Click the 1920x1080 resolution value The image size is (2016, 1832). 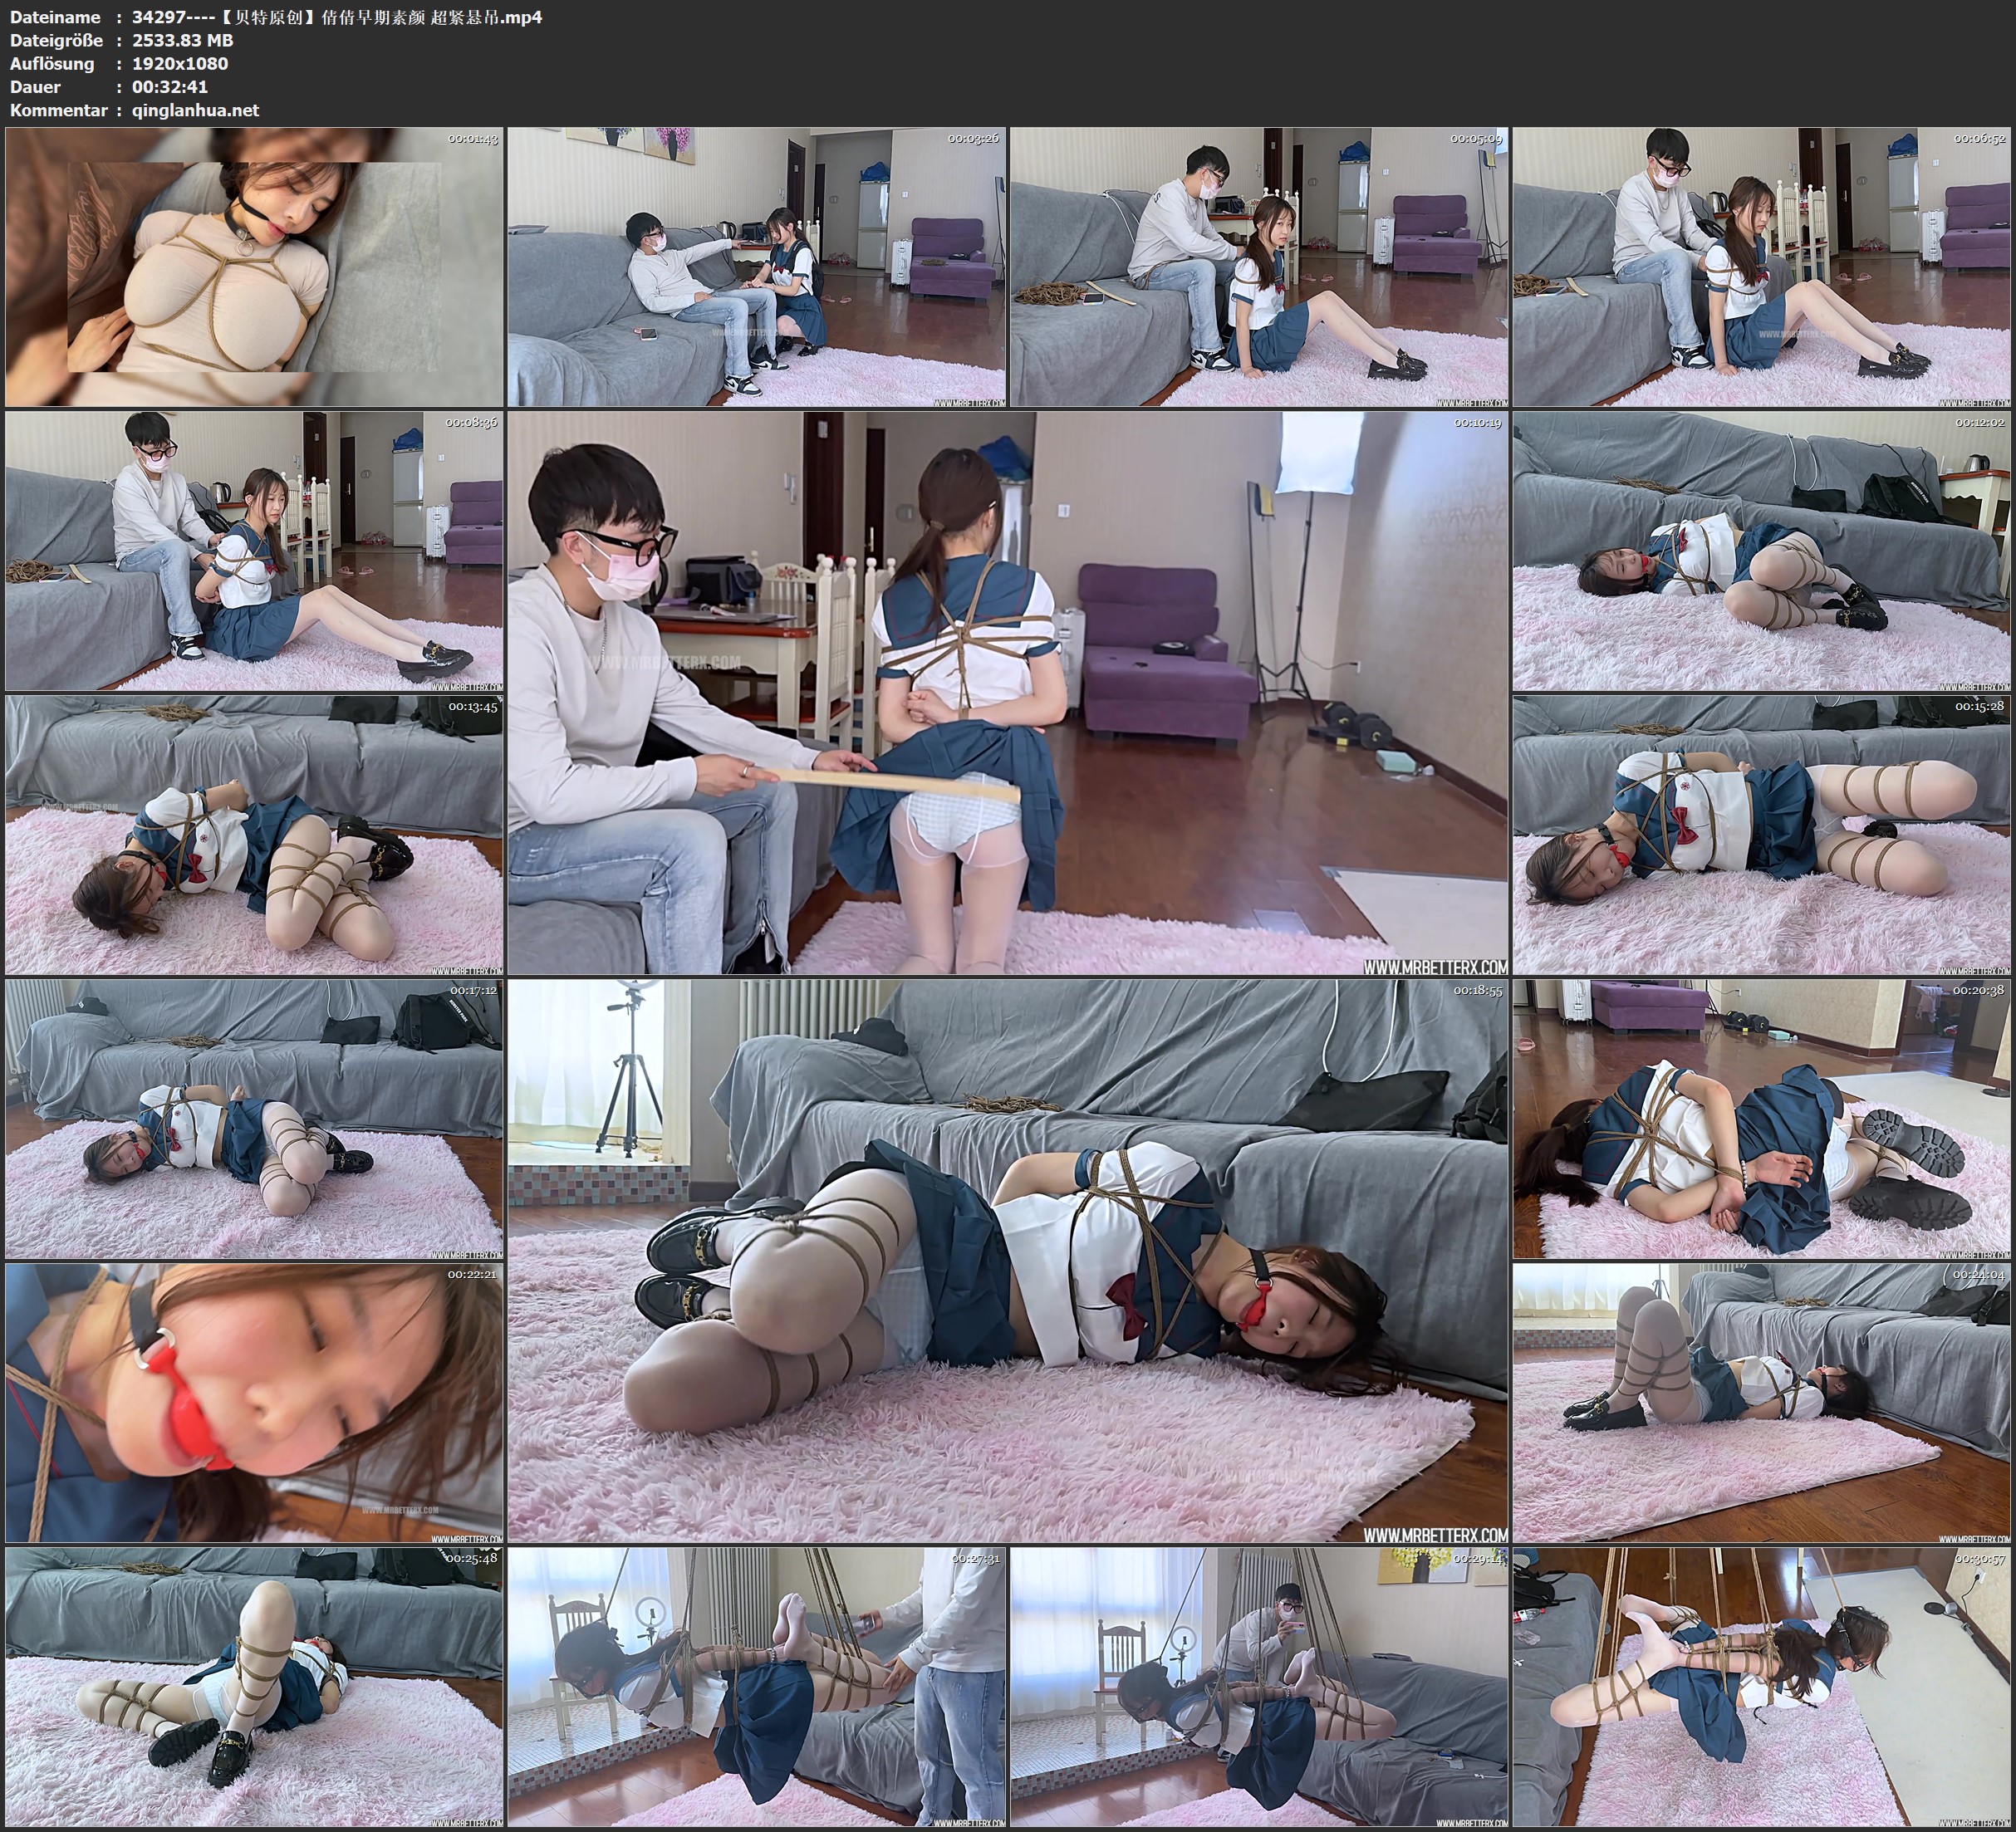[180, 63]
